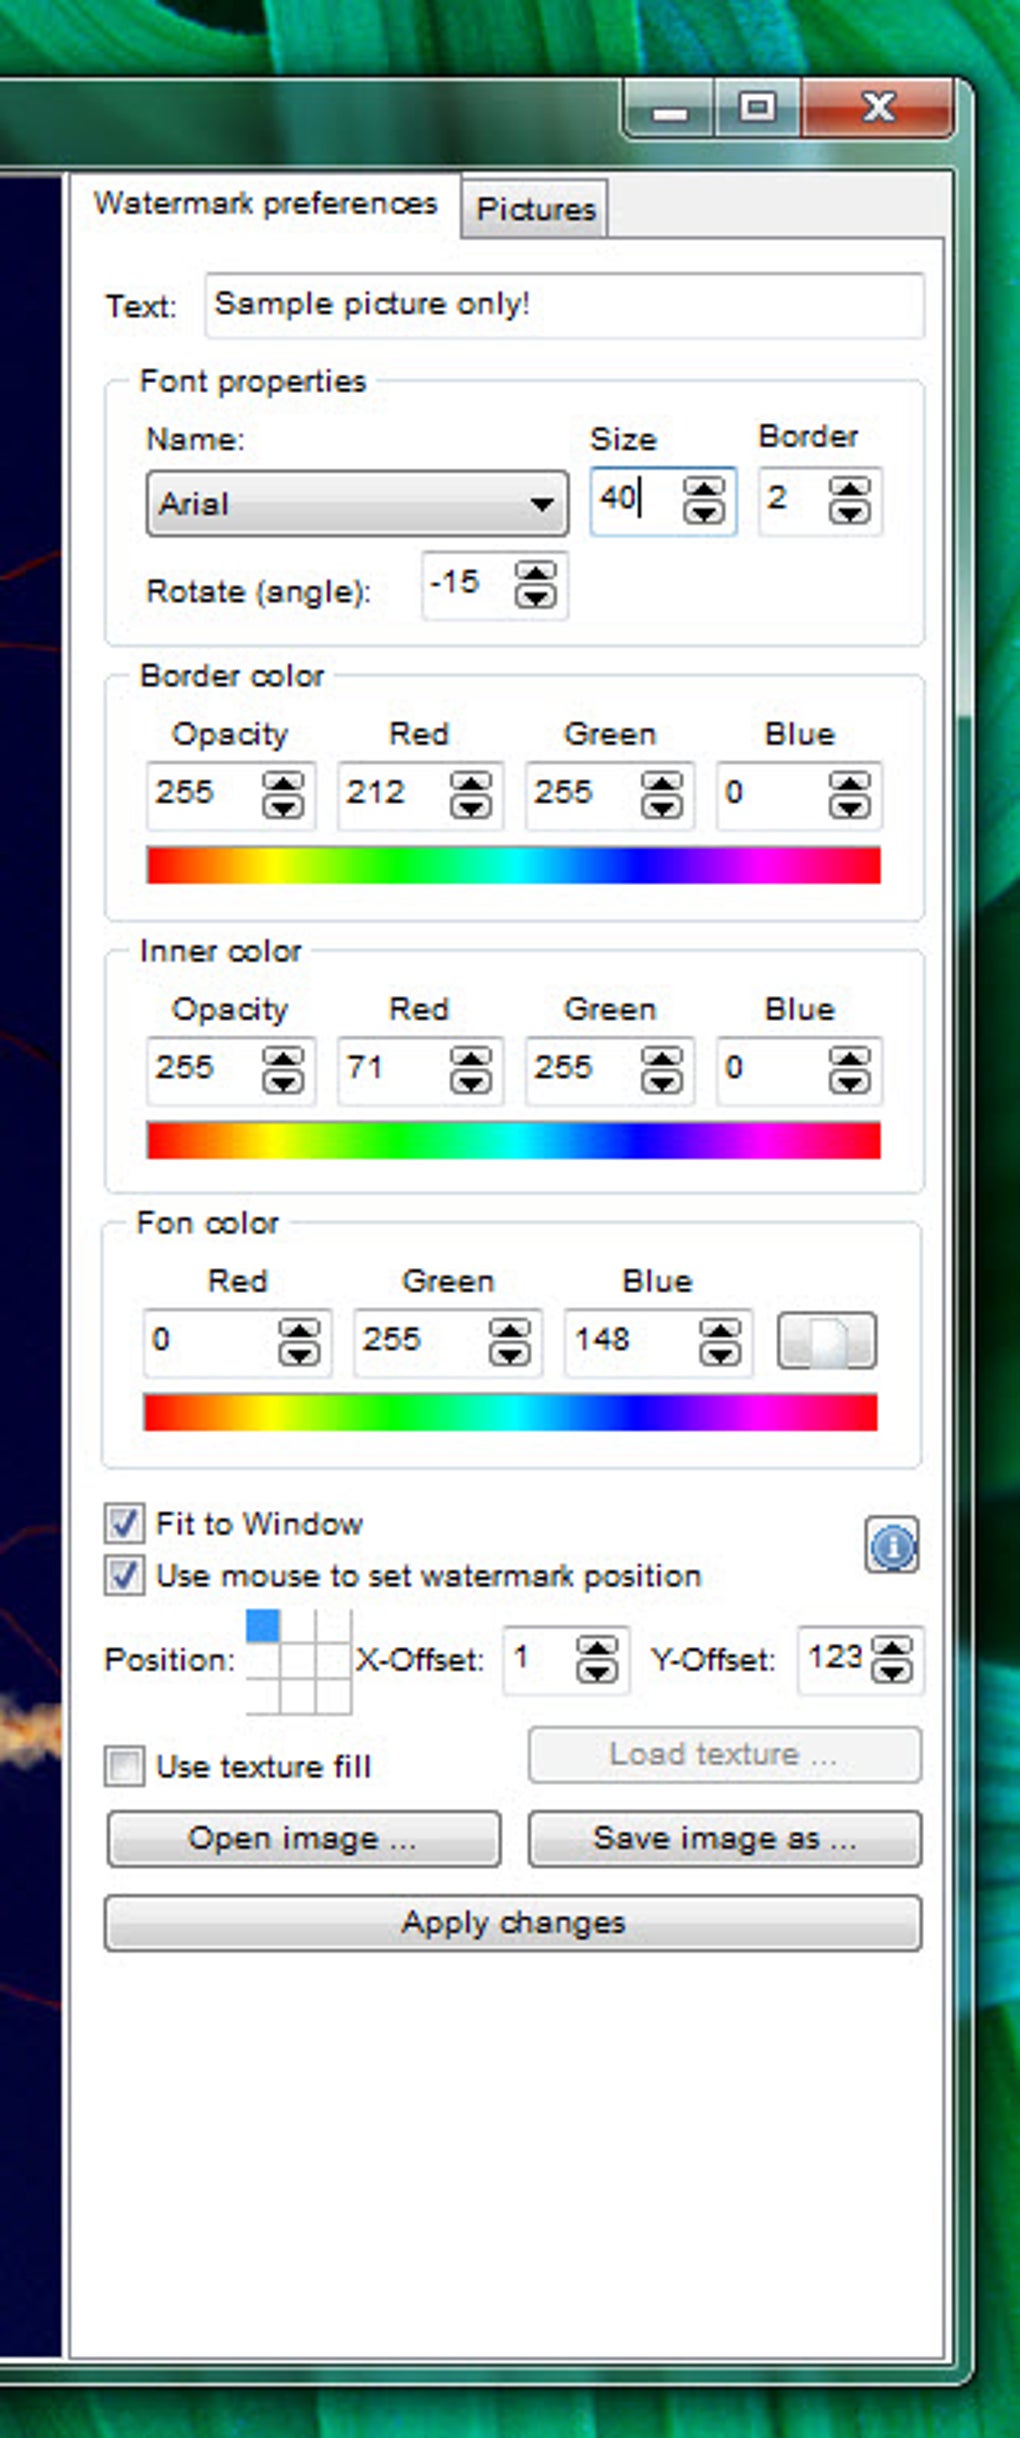This screenshot has height=2438, width=1020.
Task: Adjust Border color Opacity spinner
Action: pyautogui.click(x=283, y=795)
